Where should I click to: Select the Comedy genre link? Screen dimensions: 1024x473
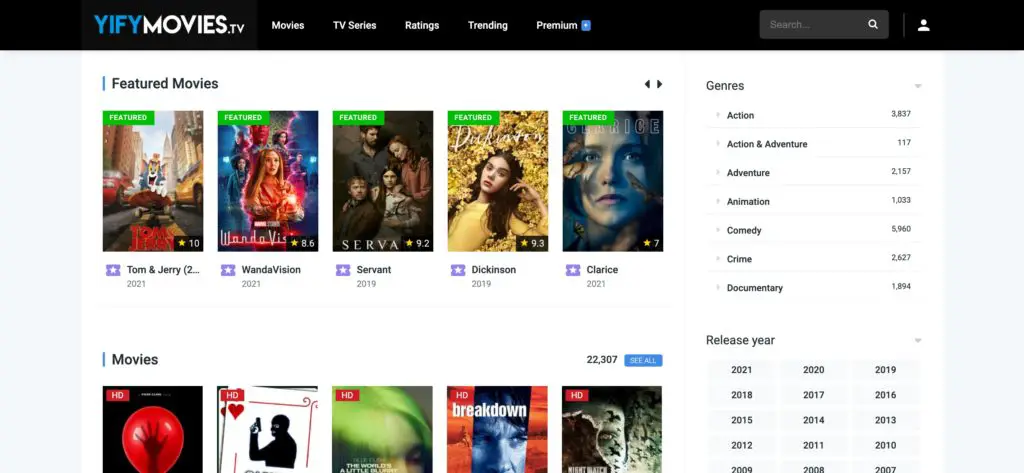pos(744,231)
